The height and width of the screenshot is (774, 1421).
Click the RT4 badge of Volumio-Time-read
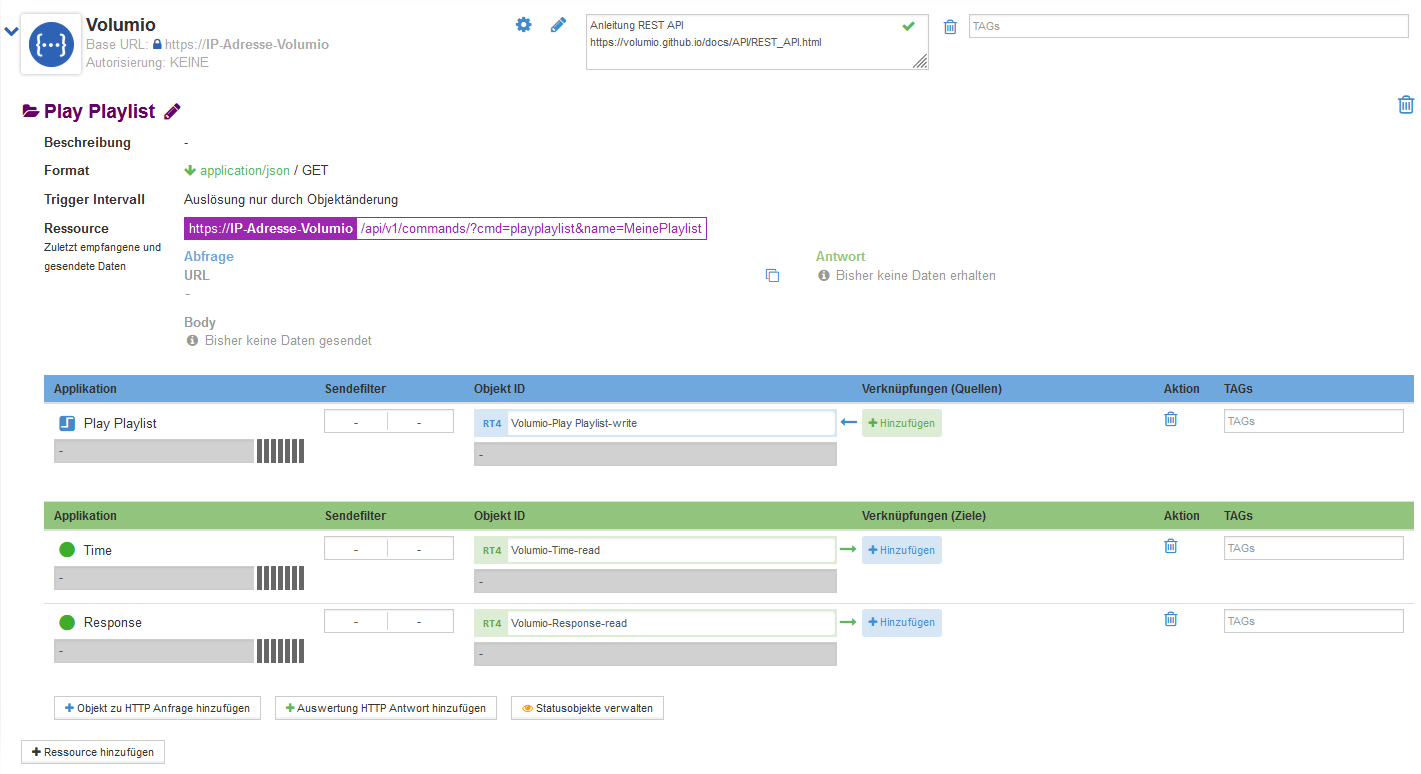492,550
